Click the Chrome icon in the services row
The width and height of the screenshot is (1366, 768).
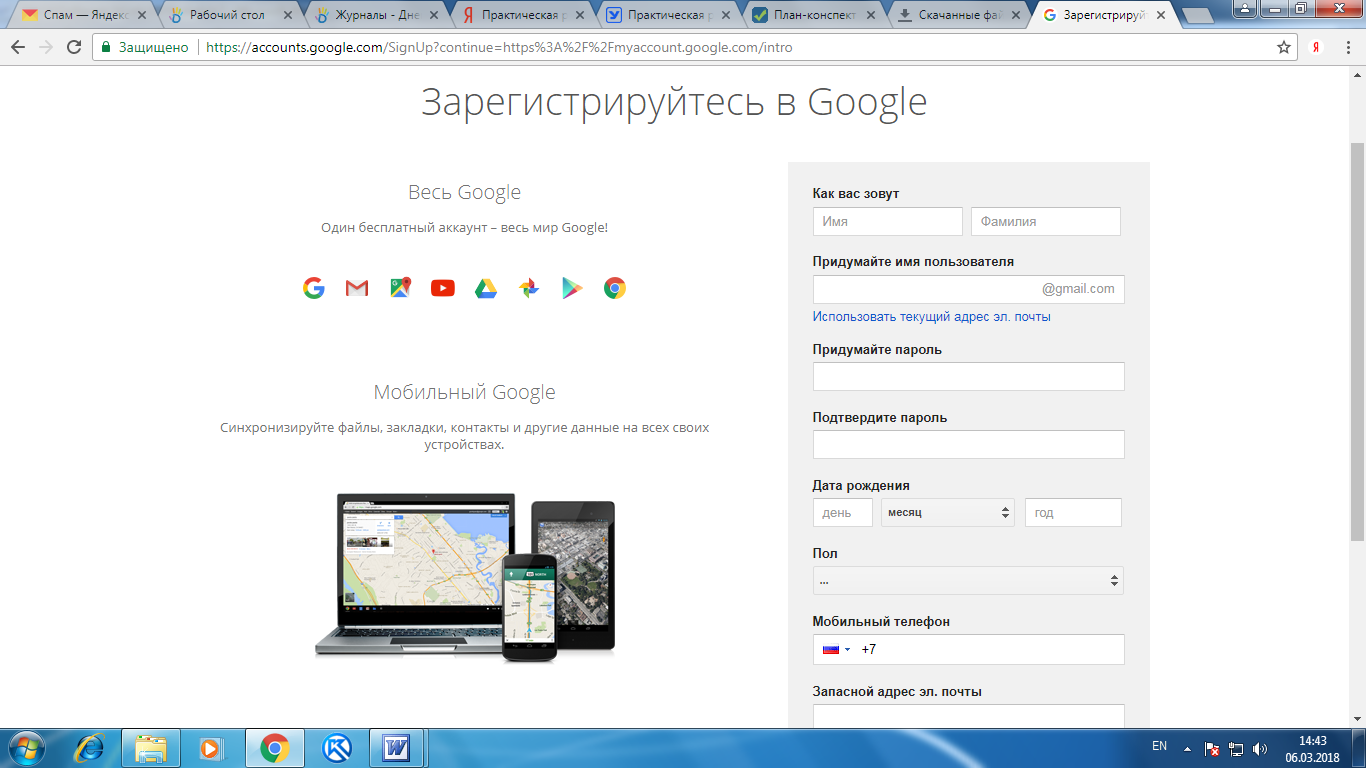coord(615,288)
